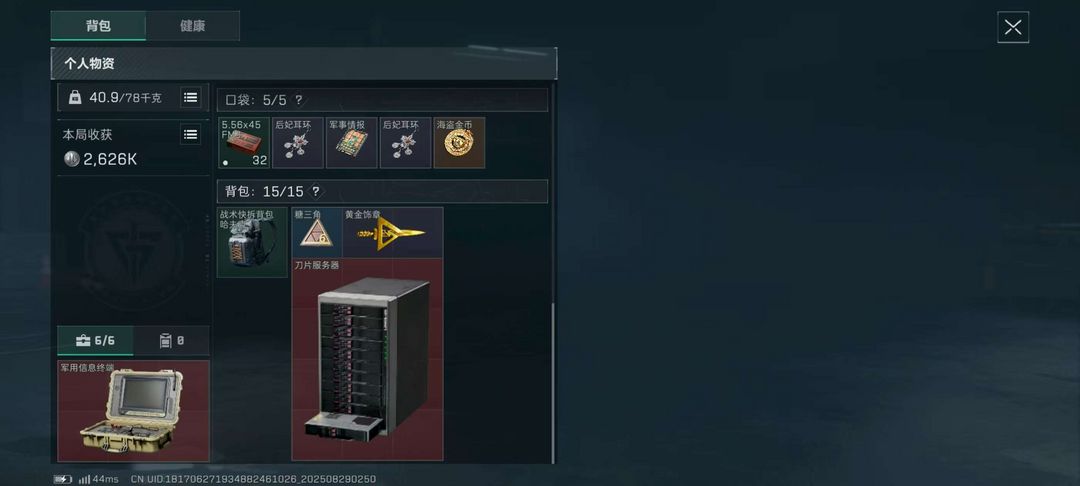Click the inventory panel vertical scrollbar
This screenshot has width=1080, height=486.
click(552, 383)
